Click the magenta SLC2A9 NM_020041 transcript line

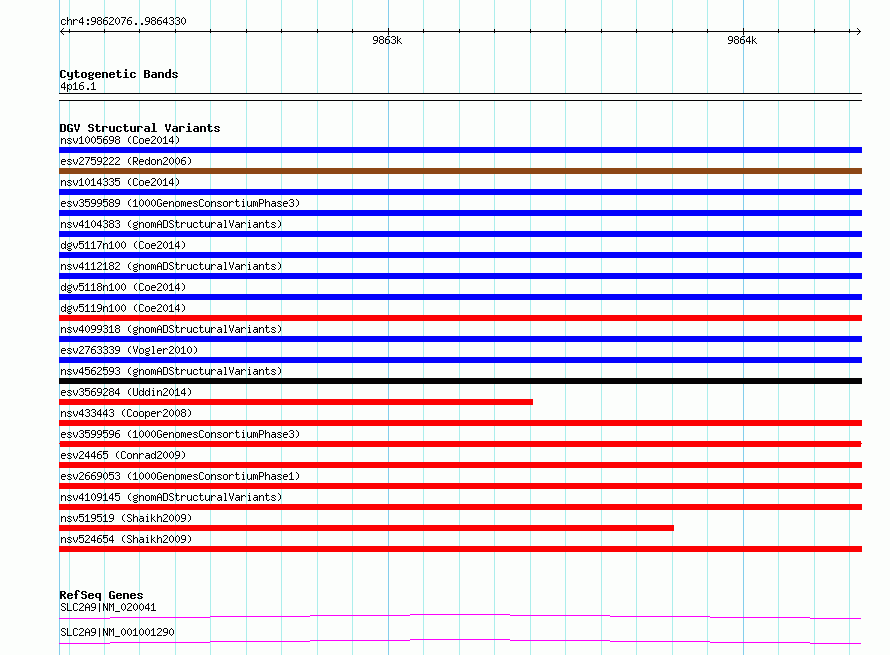(460, 616)
